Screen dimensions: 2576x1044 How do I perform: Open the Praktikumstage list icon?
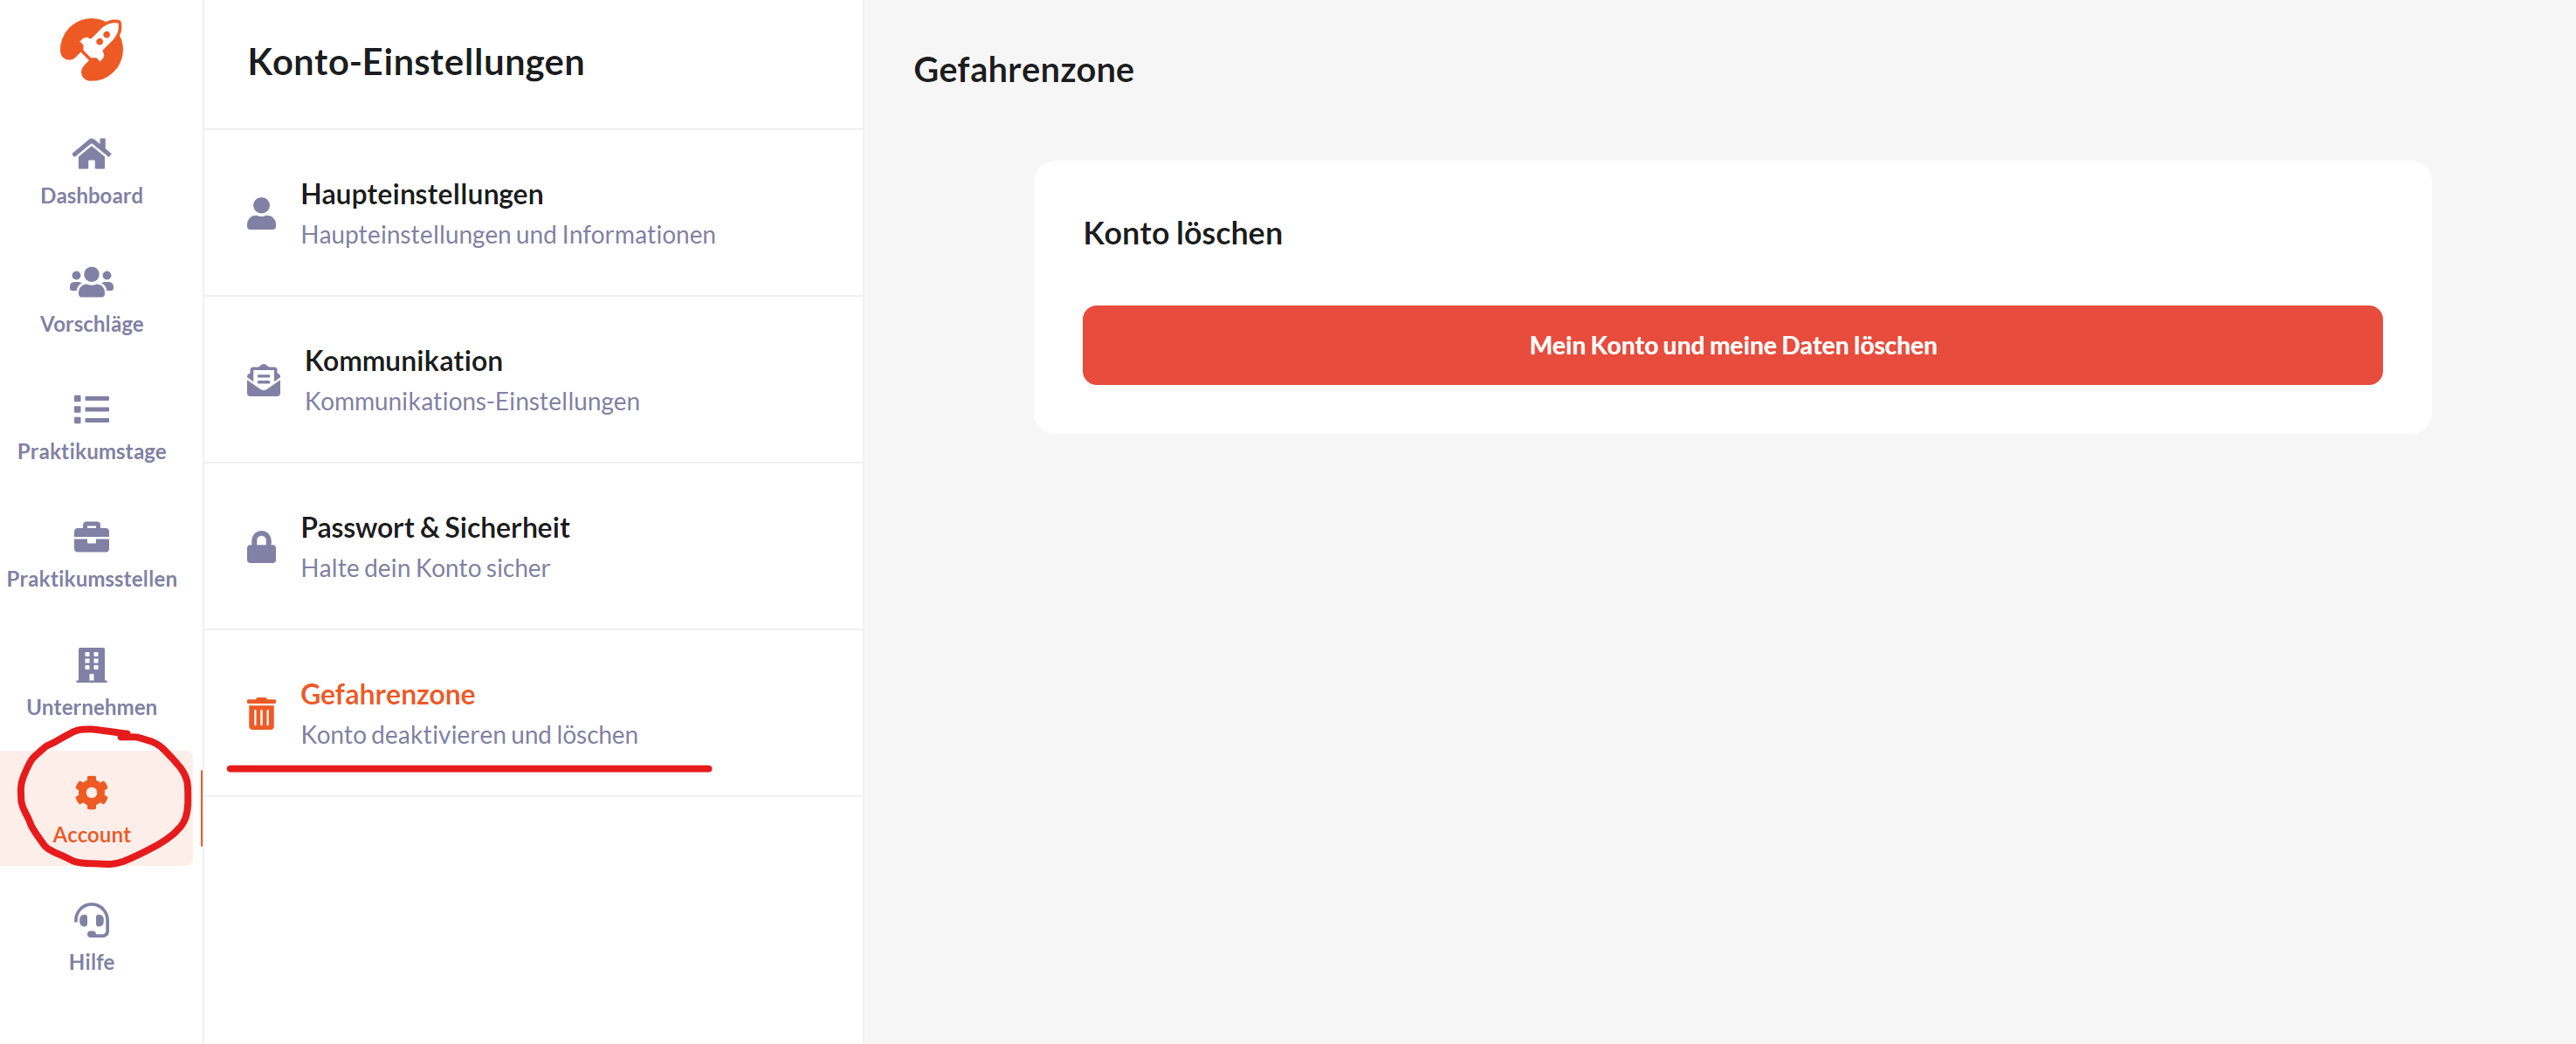pos(91,409)
